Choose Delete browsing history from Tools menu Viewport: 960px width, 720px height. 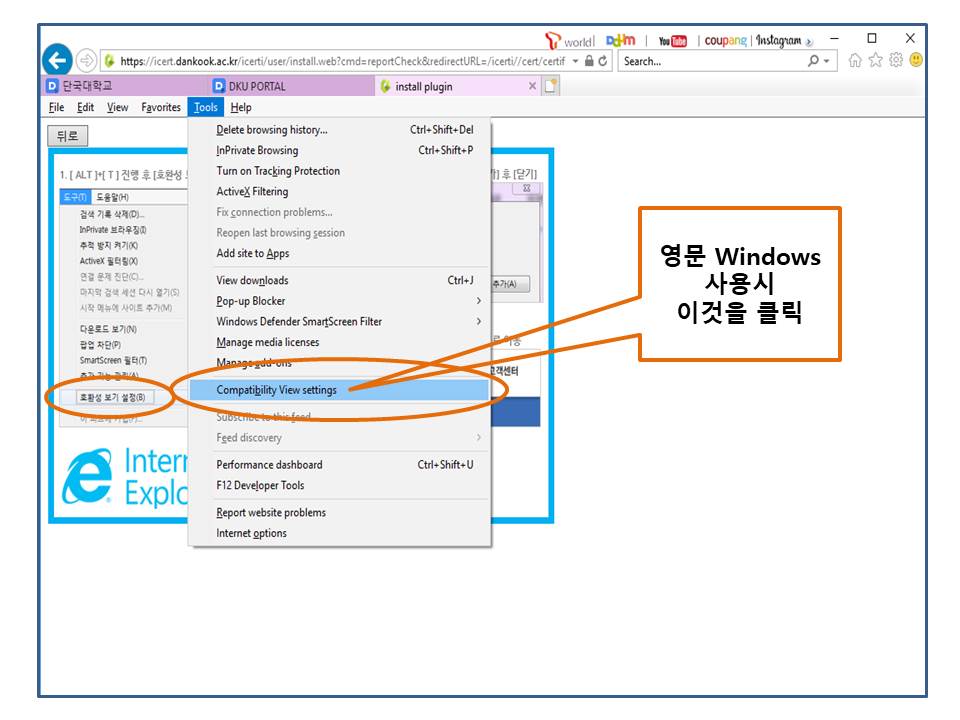click(272, 130)
